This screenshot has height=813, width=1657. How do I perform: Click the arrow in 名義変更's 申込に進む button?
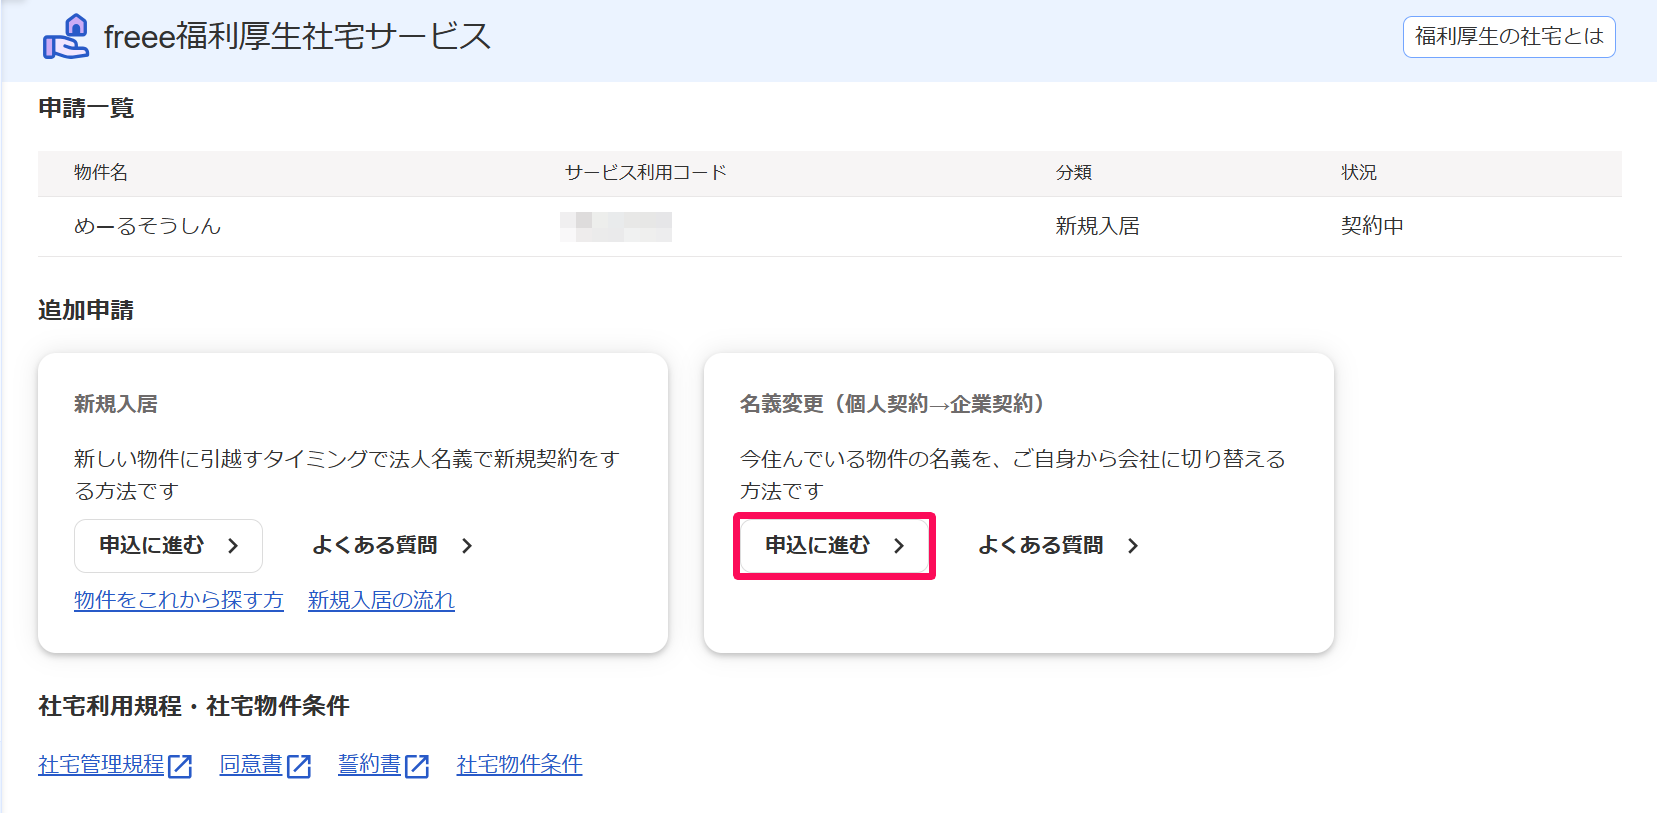[899, 546]
